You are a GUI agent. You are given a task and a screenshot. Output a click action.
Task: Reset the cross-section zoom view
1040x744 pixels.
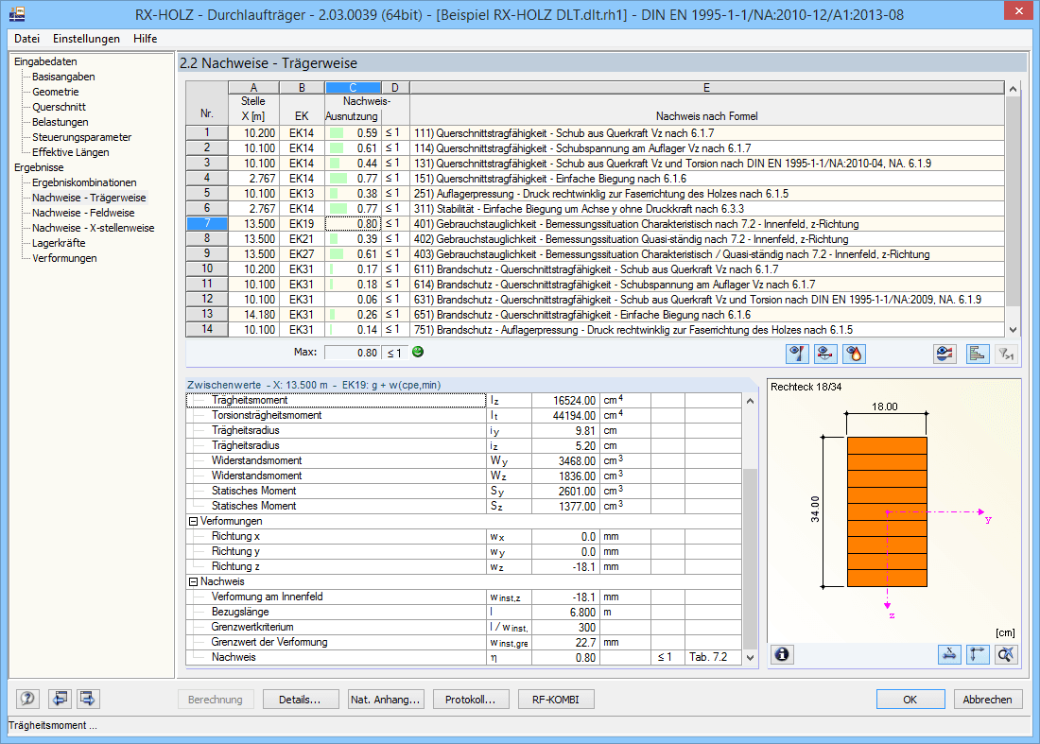(x=1006, y=654)
